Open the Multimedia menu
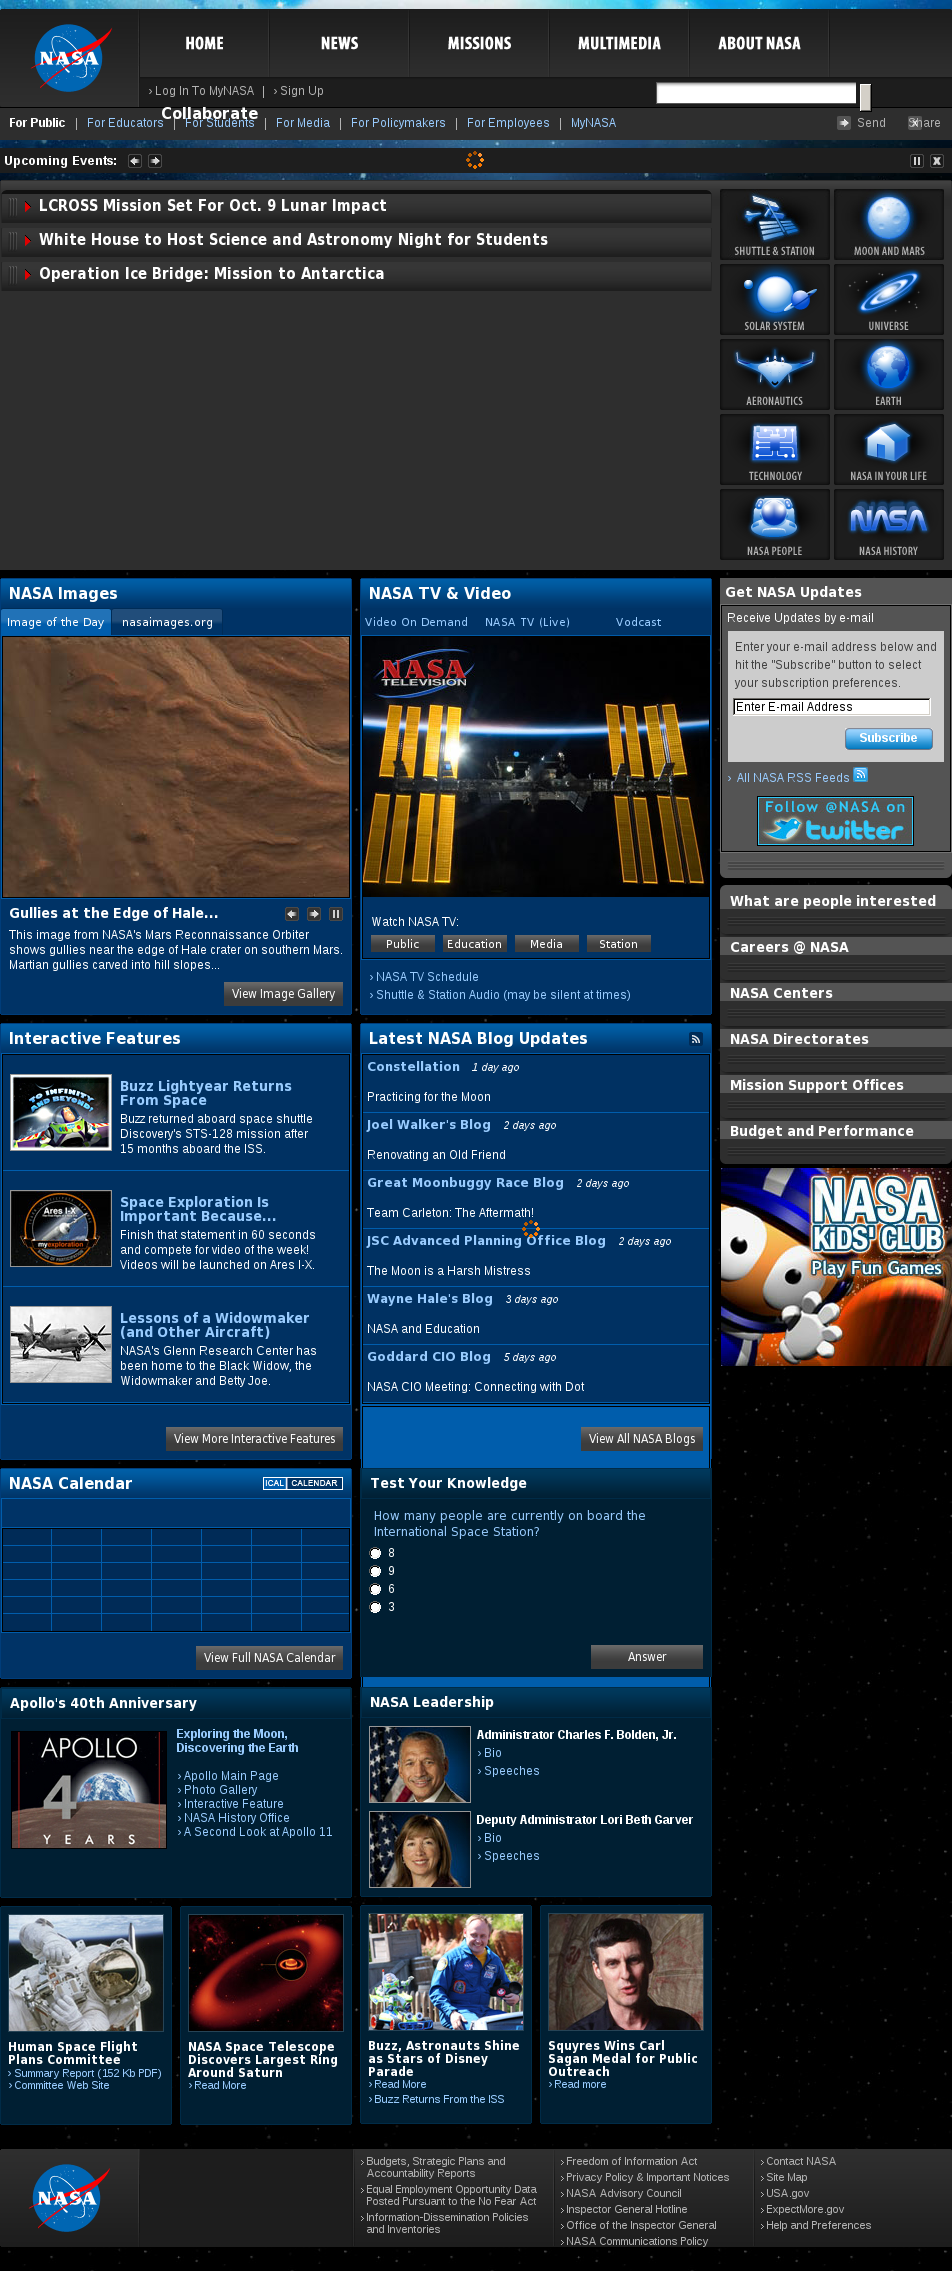 619,44
